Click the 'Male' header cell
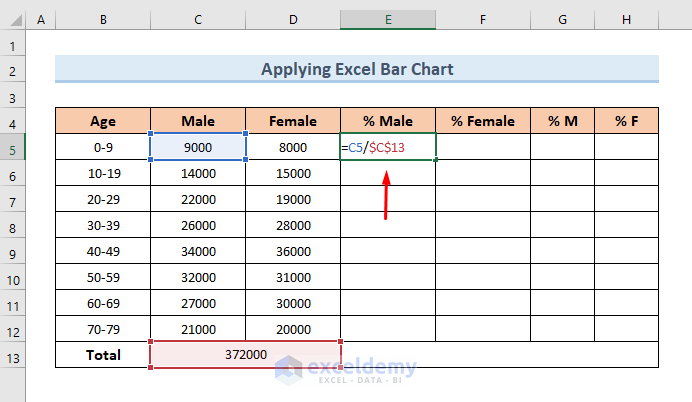Screen dimensions: 692x402 coord(198,120)
